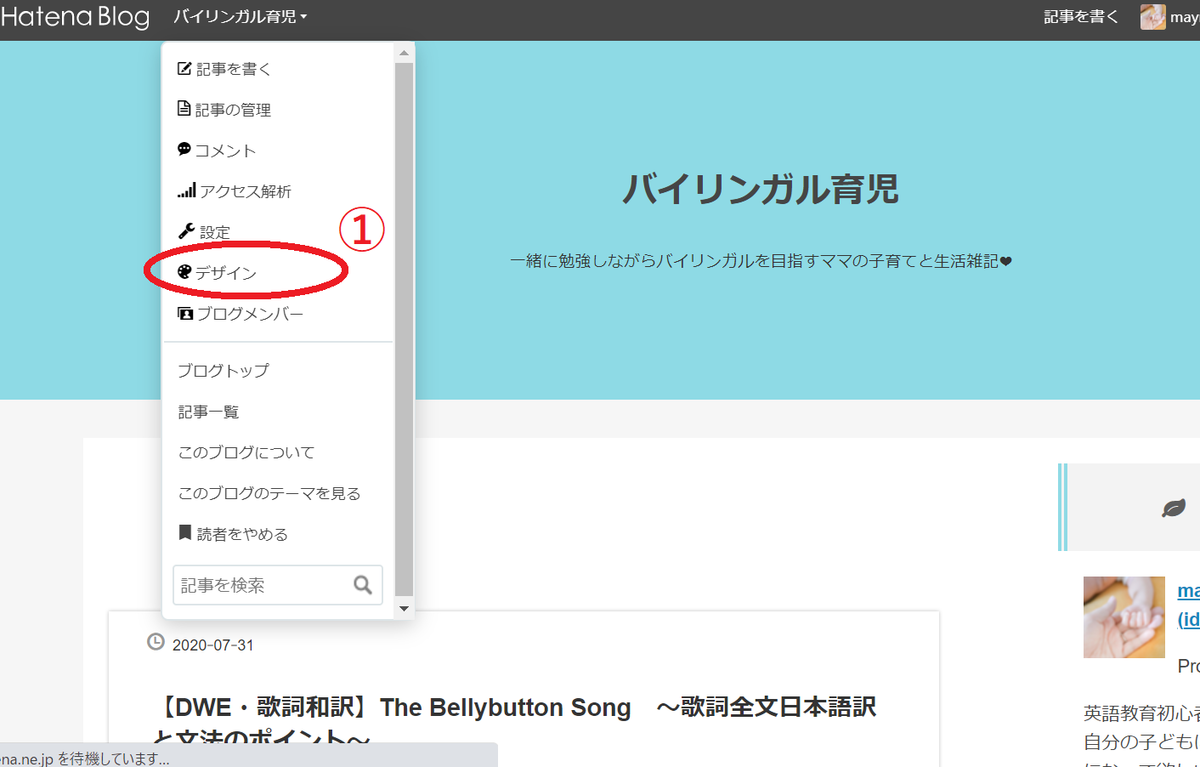Screen dimensions: 1200x767
Task: Click the clock icon next to 2020-07-31
Action: tap(155, 642)
